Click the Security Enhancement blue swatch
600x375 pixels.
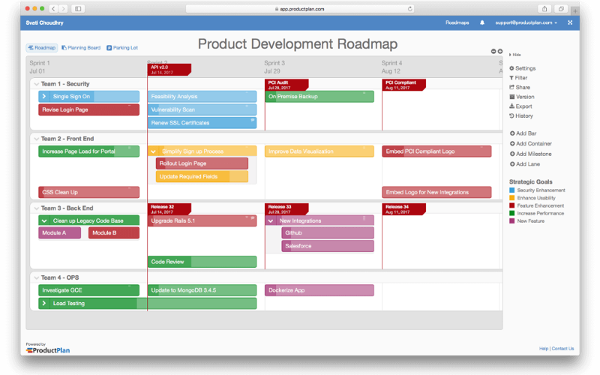tap(512, 190)
